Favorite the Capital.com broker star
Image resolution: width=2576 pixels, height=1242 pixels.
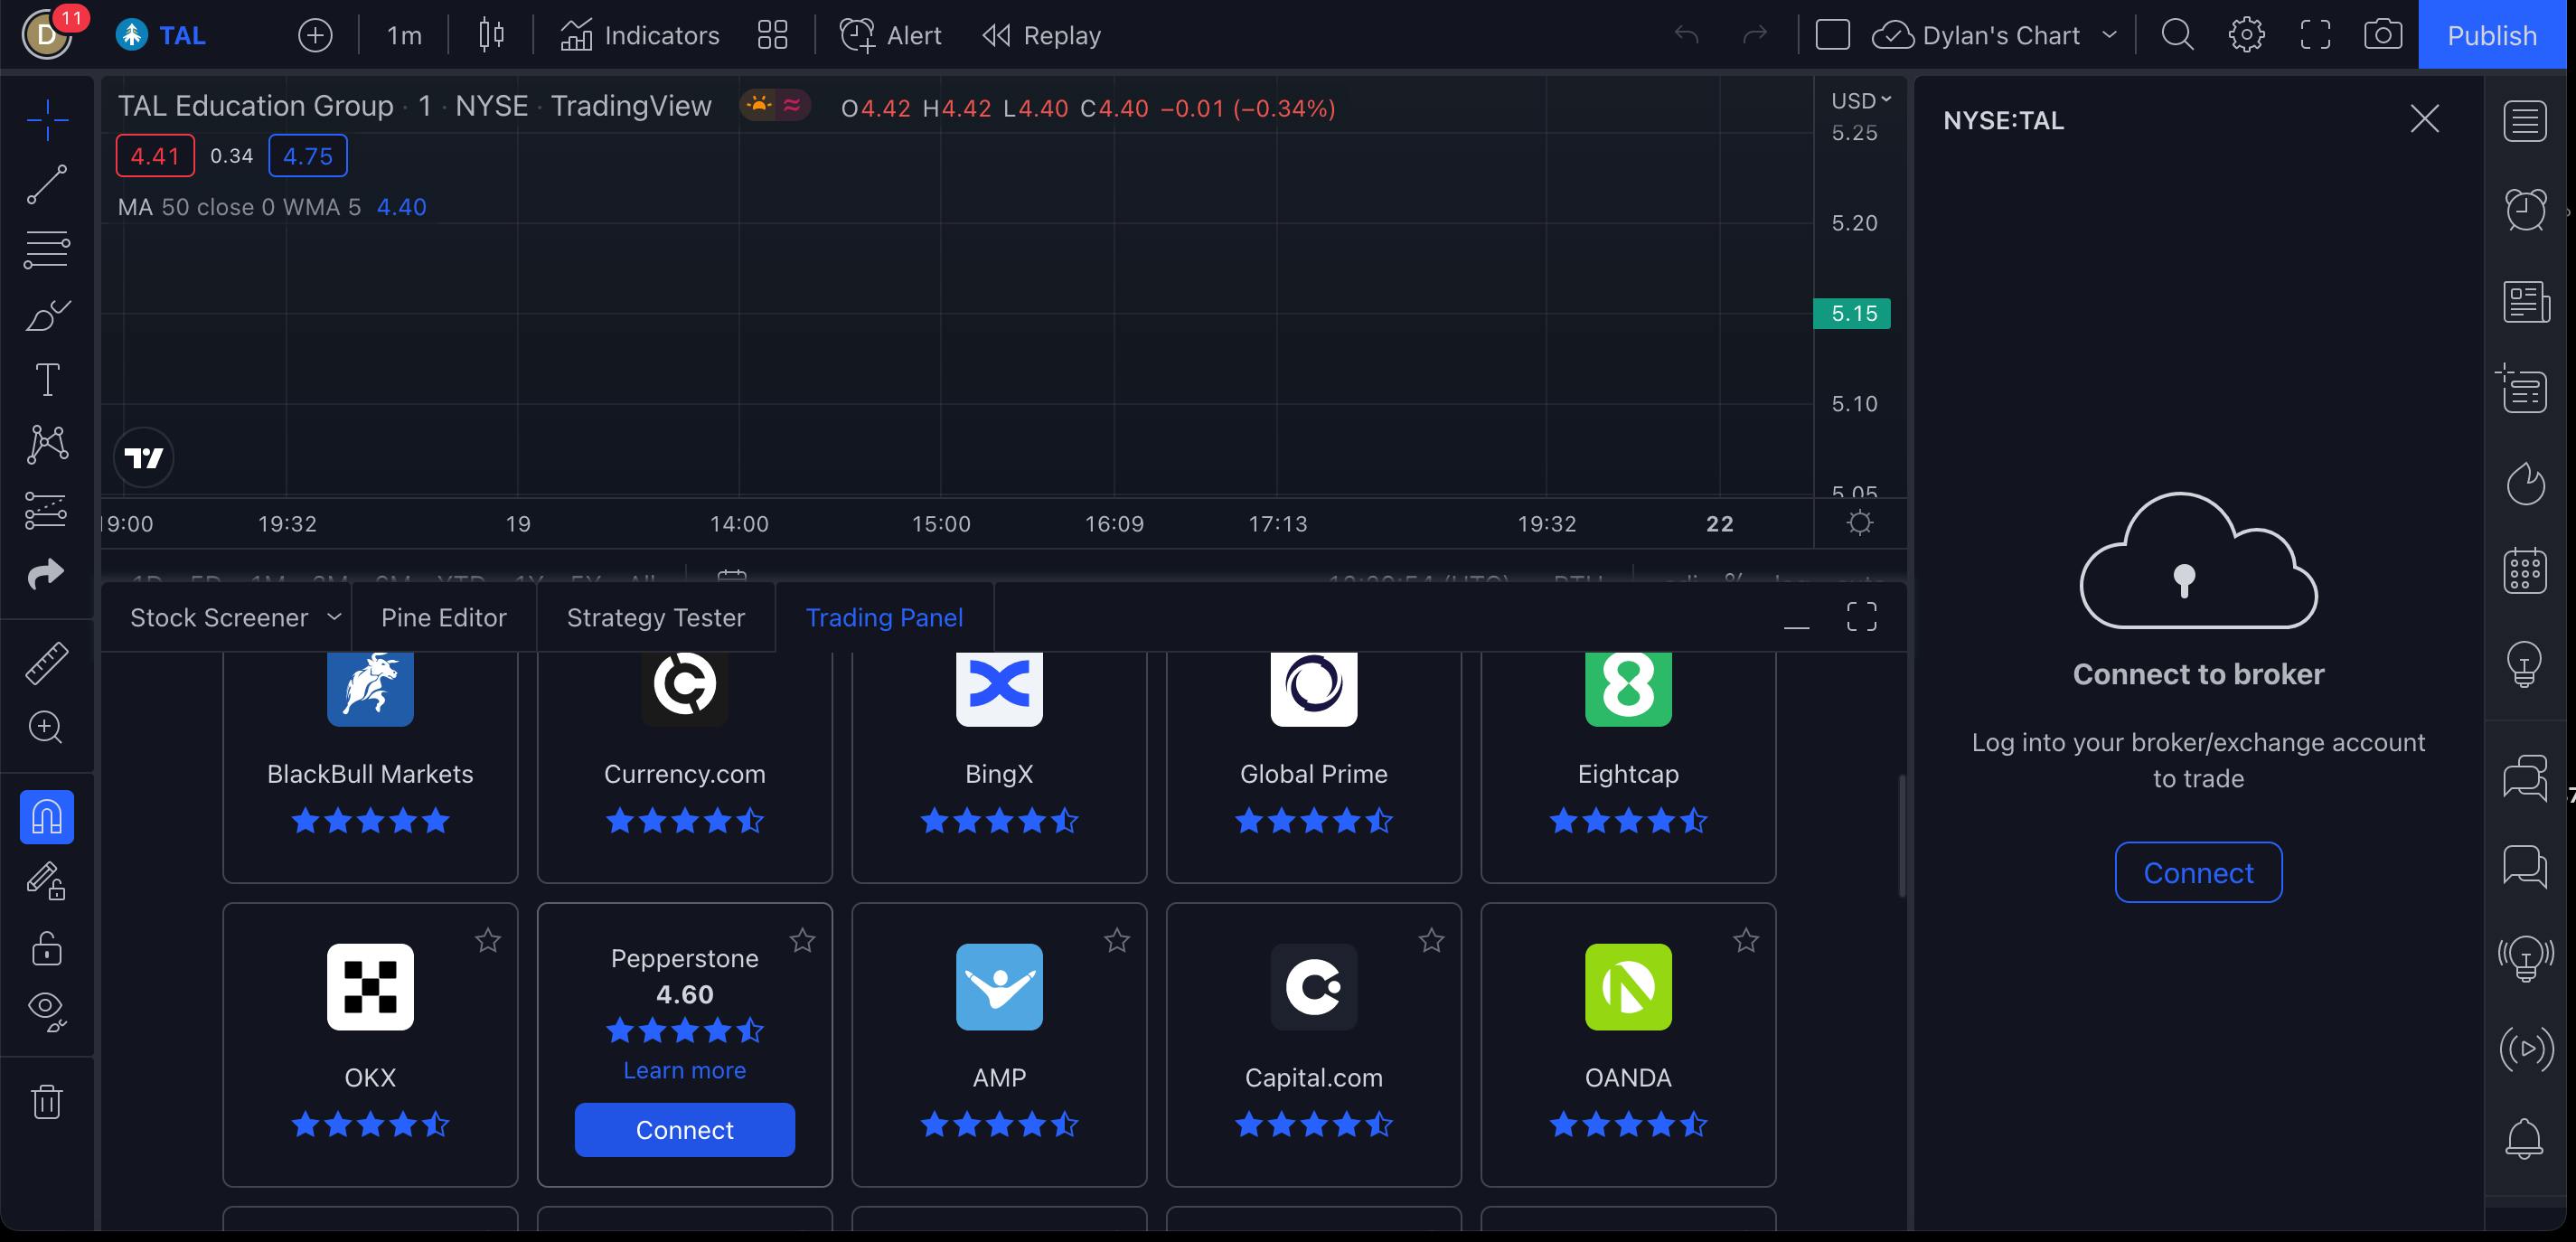pos(1431,940)
